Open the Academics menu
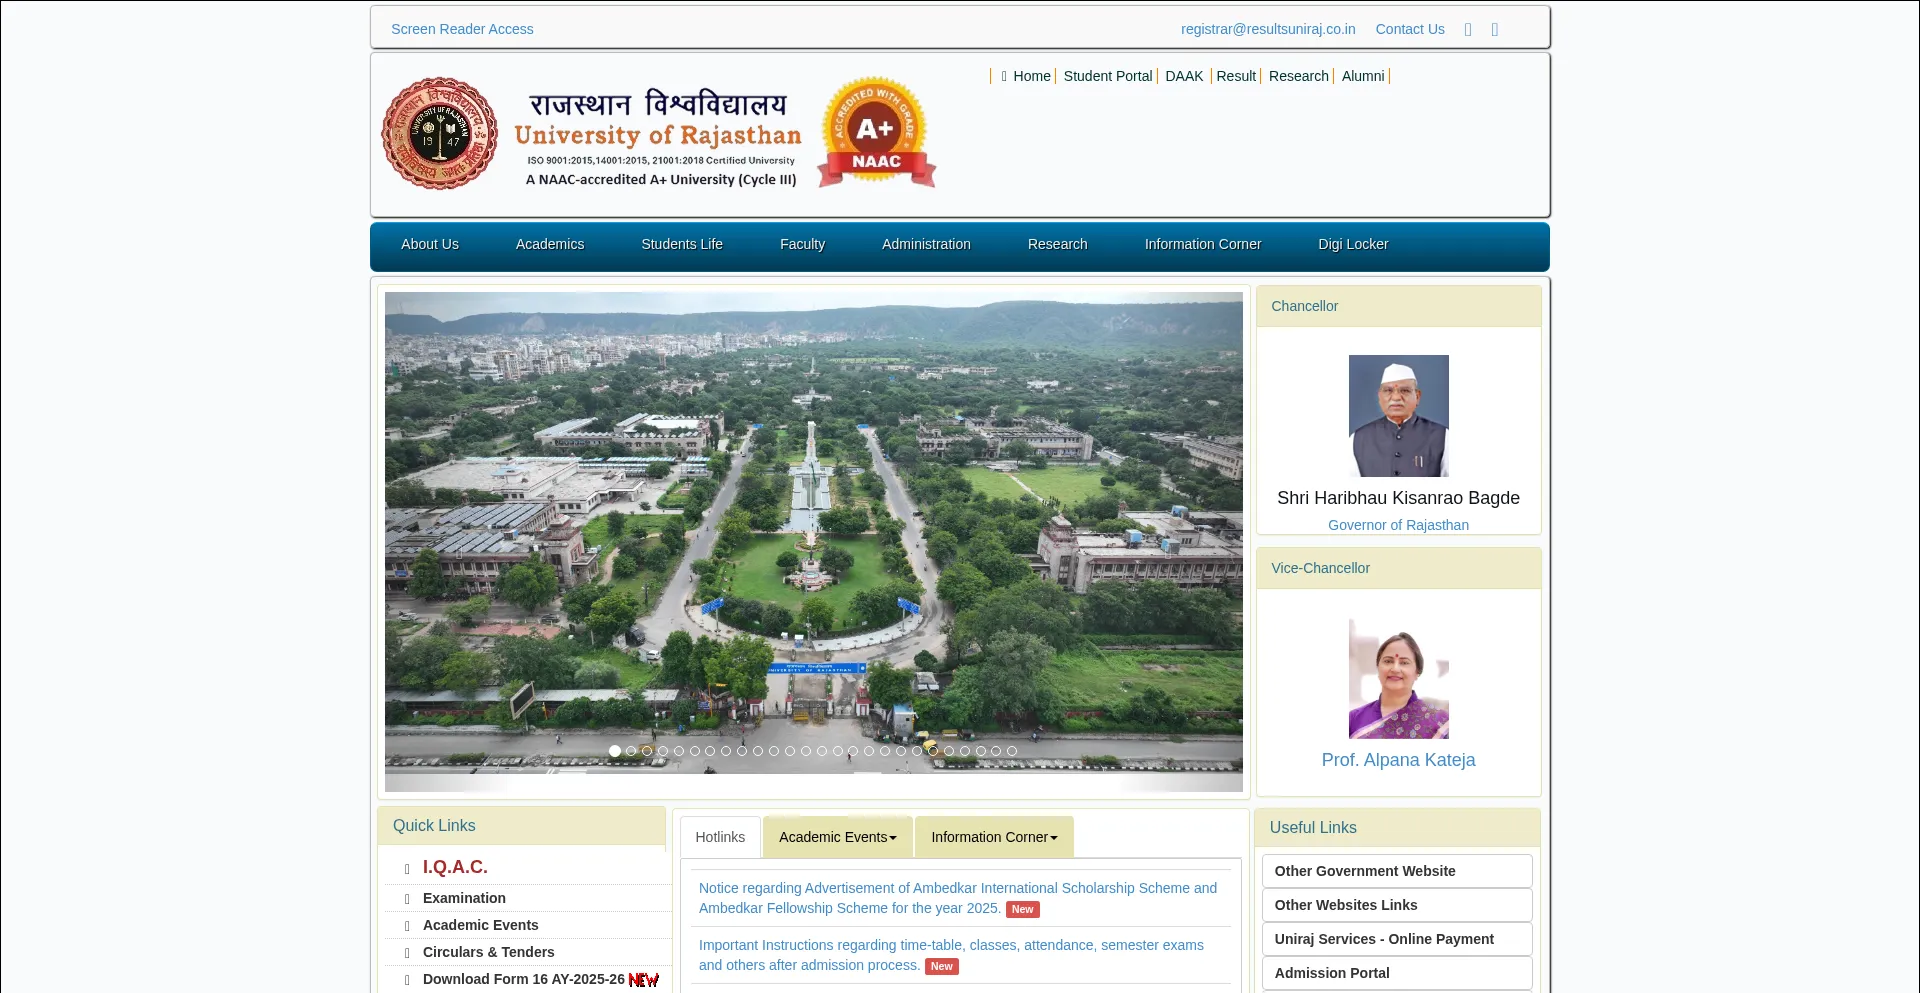The image size is (1920, 993). tap(550, 244)
